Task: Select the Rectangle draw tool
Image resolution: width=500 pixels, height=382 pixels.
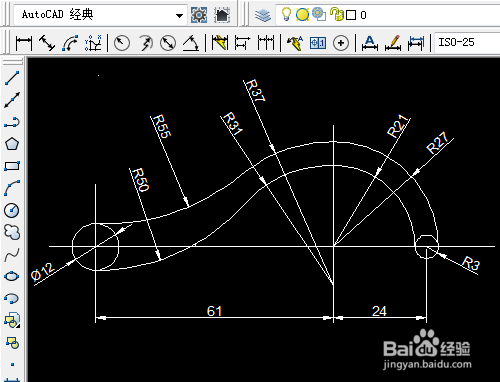Action: [12, 166]
